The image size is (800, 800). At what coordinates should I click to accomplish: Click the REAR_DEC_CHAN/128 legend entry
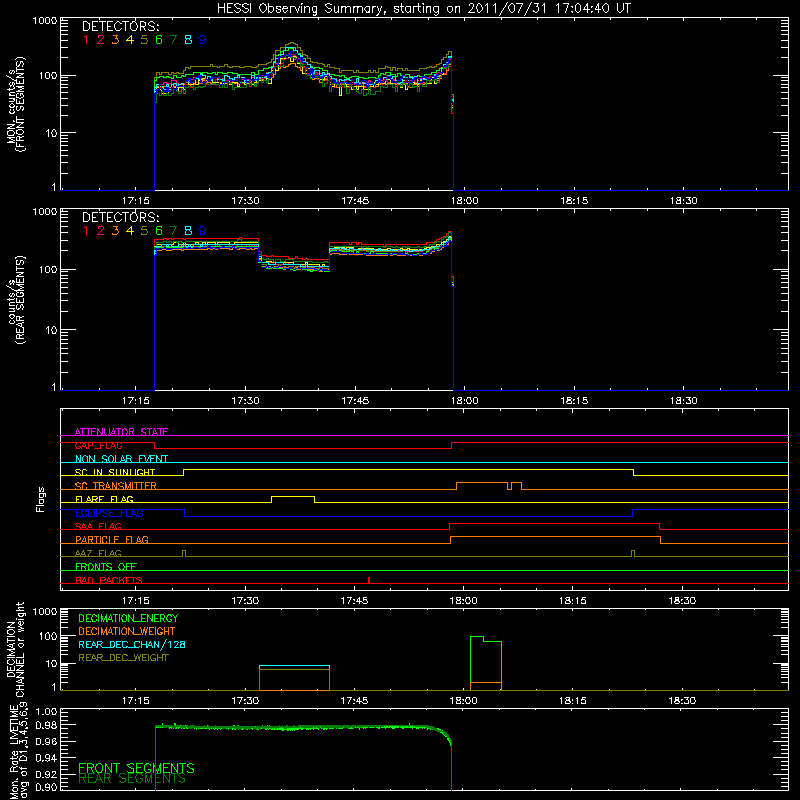(x=132, y=644)
